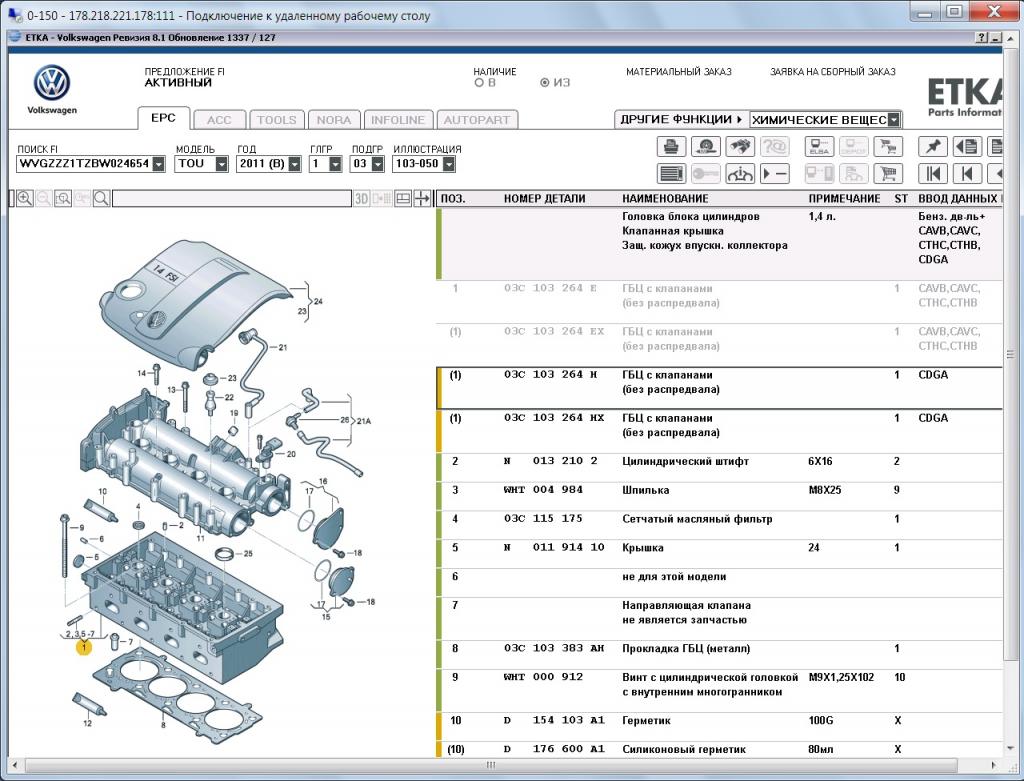Click the ЗАЯВКА НА СБОРНЫЙ ЗАКАЗ label
Viewport: 1024px width, 781px height.
pos(833,72)
